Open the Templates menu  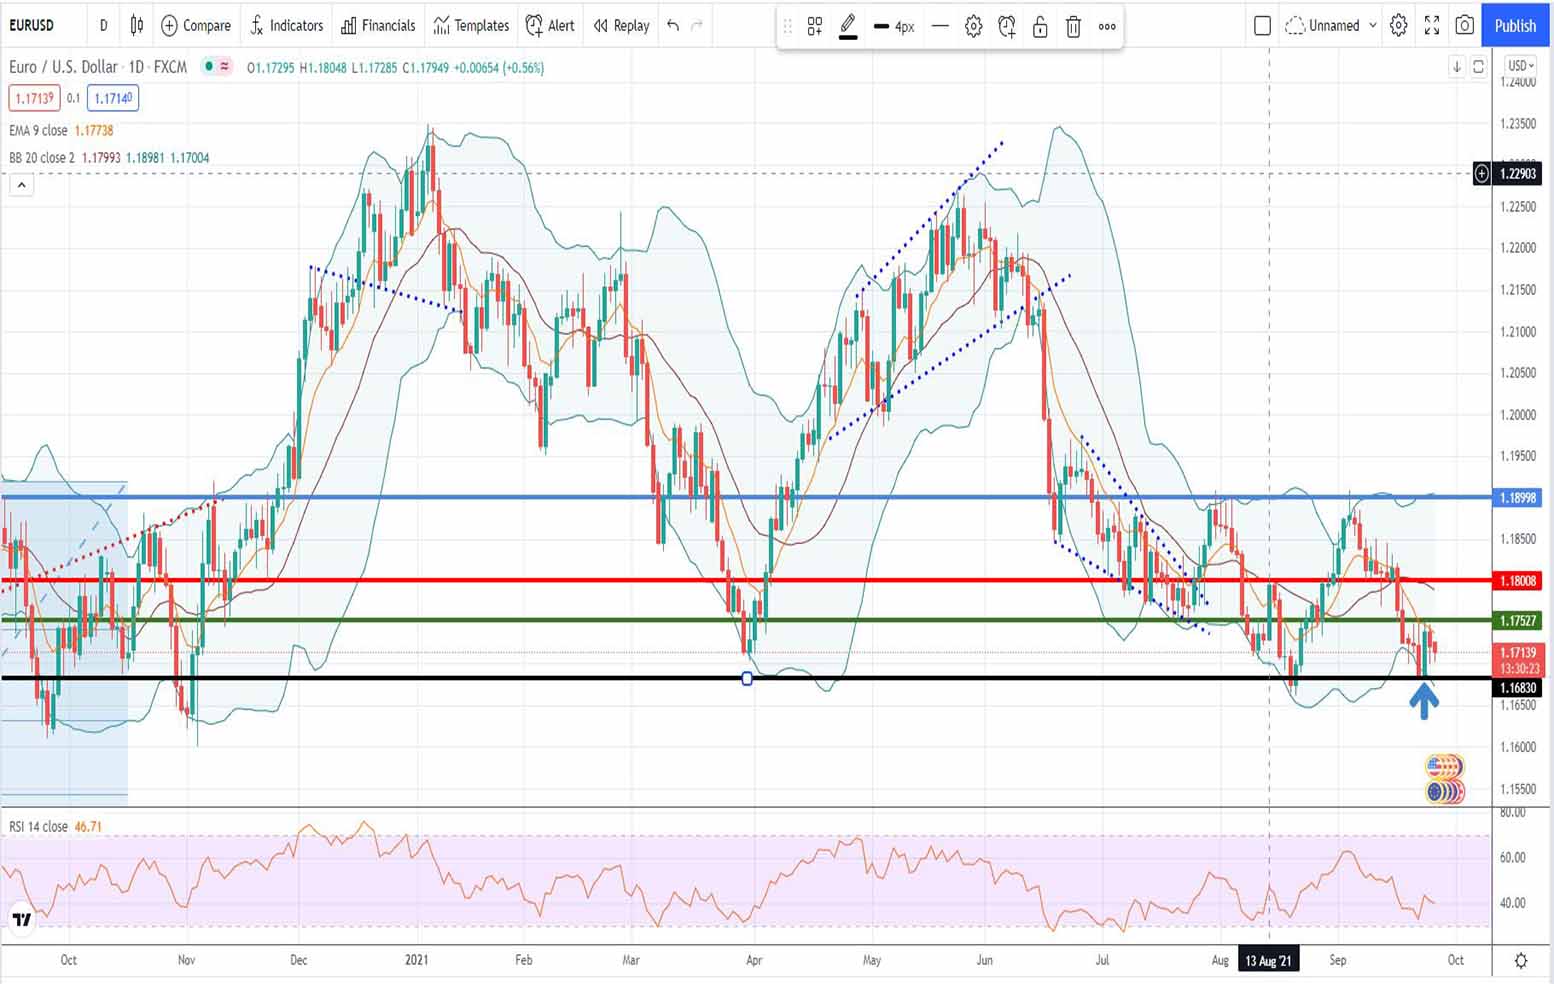(471, 25)
